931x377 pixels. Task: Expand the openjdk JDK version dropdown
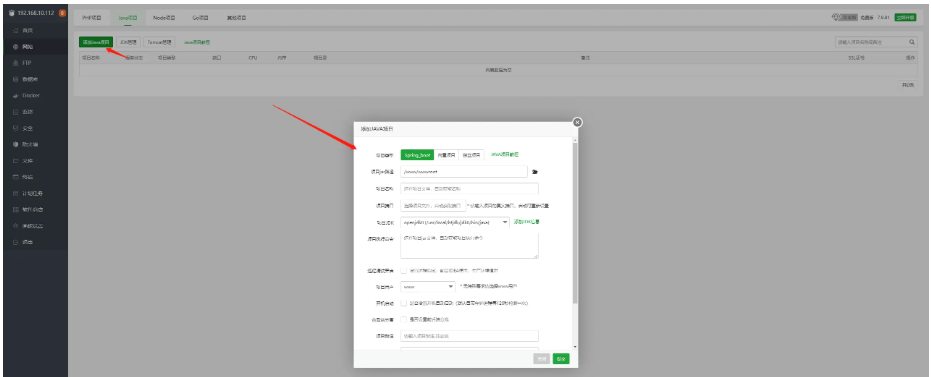tap(455, 222)
